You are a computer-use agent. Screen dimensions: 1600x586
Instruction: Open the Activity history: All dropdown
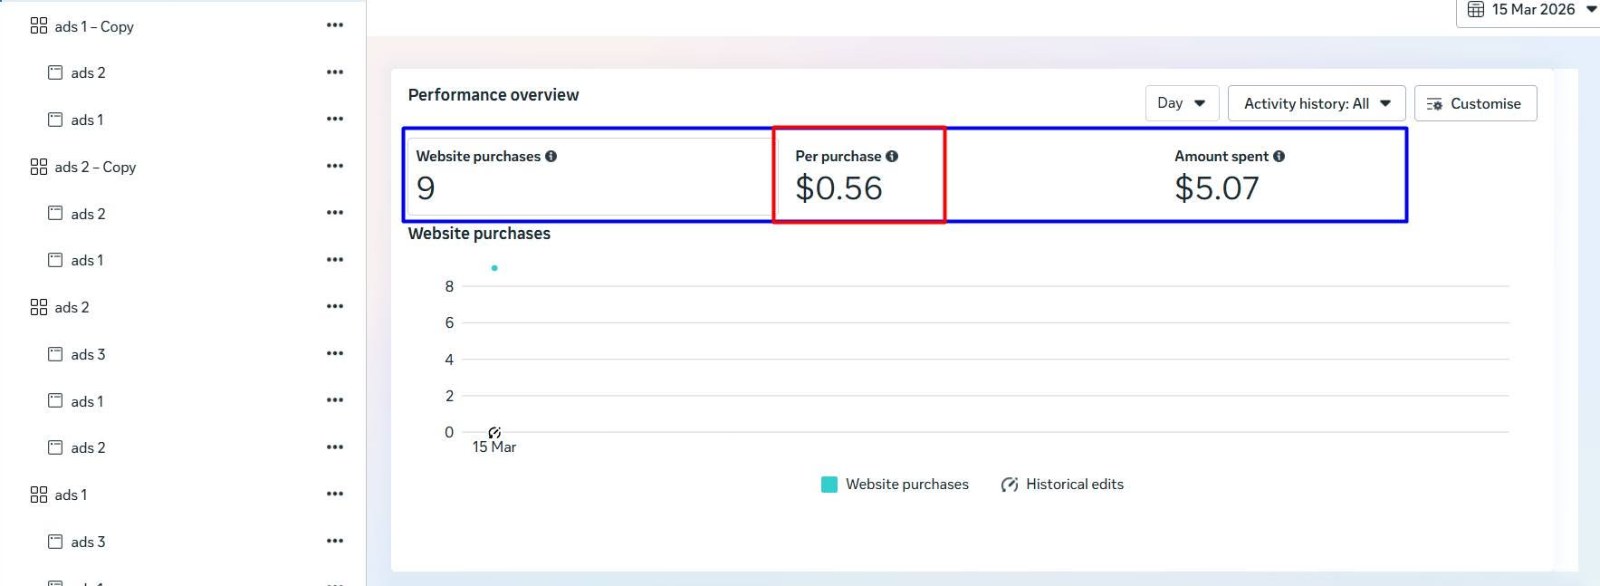[x=1317, y=103]
